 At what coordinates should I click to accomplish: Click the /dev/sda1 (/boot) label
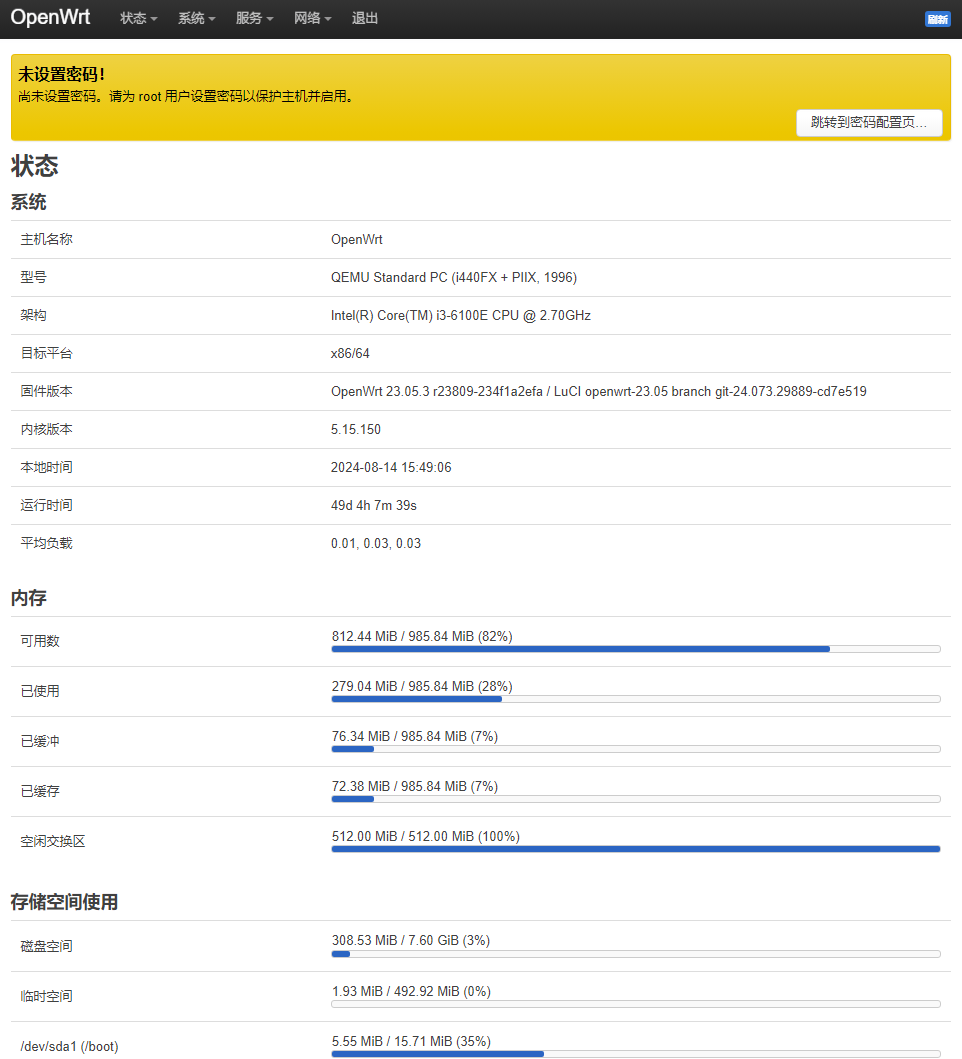(70, 1046)
